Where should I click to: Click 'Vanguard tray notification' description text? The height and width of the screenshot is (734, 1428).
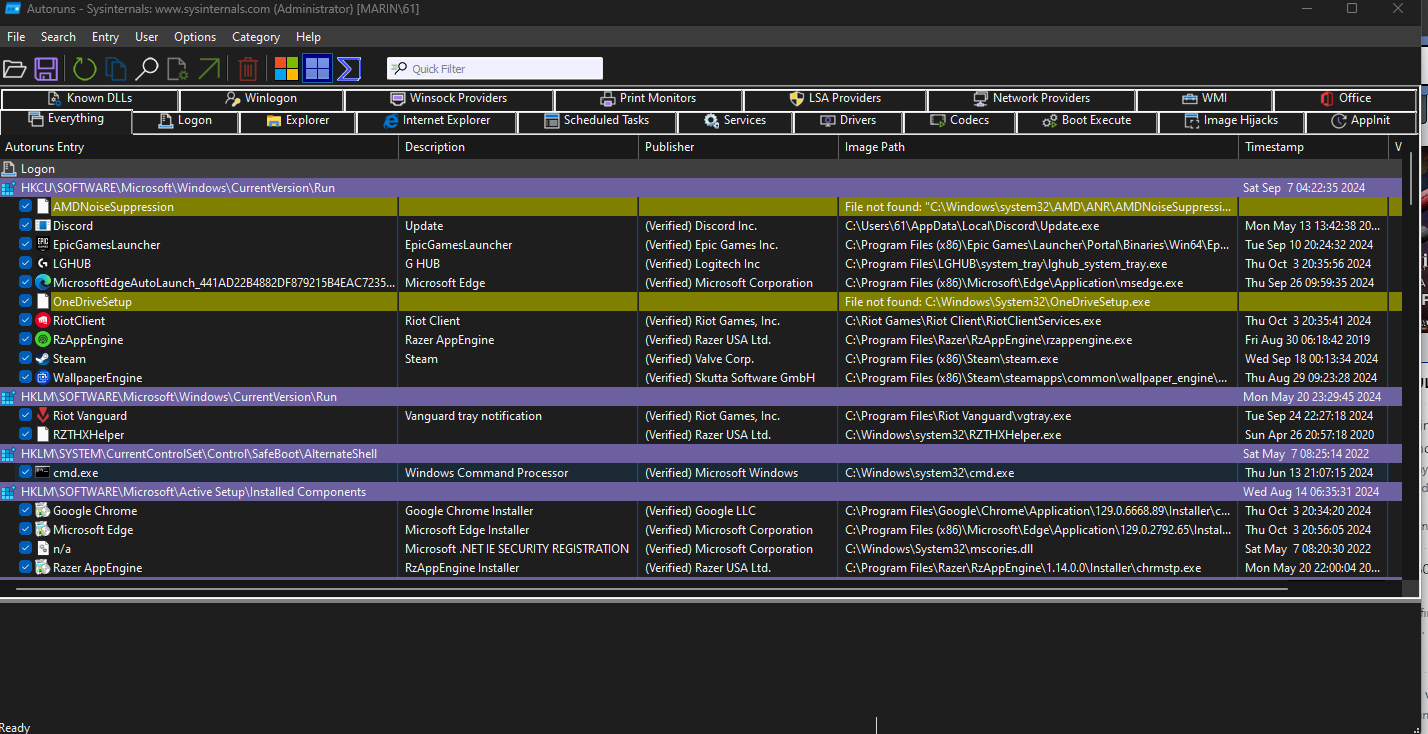click(473, 416)
